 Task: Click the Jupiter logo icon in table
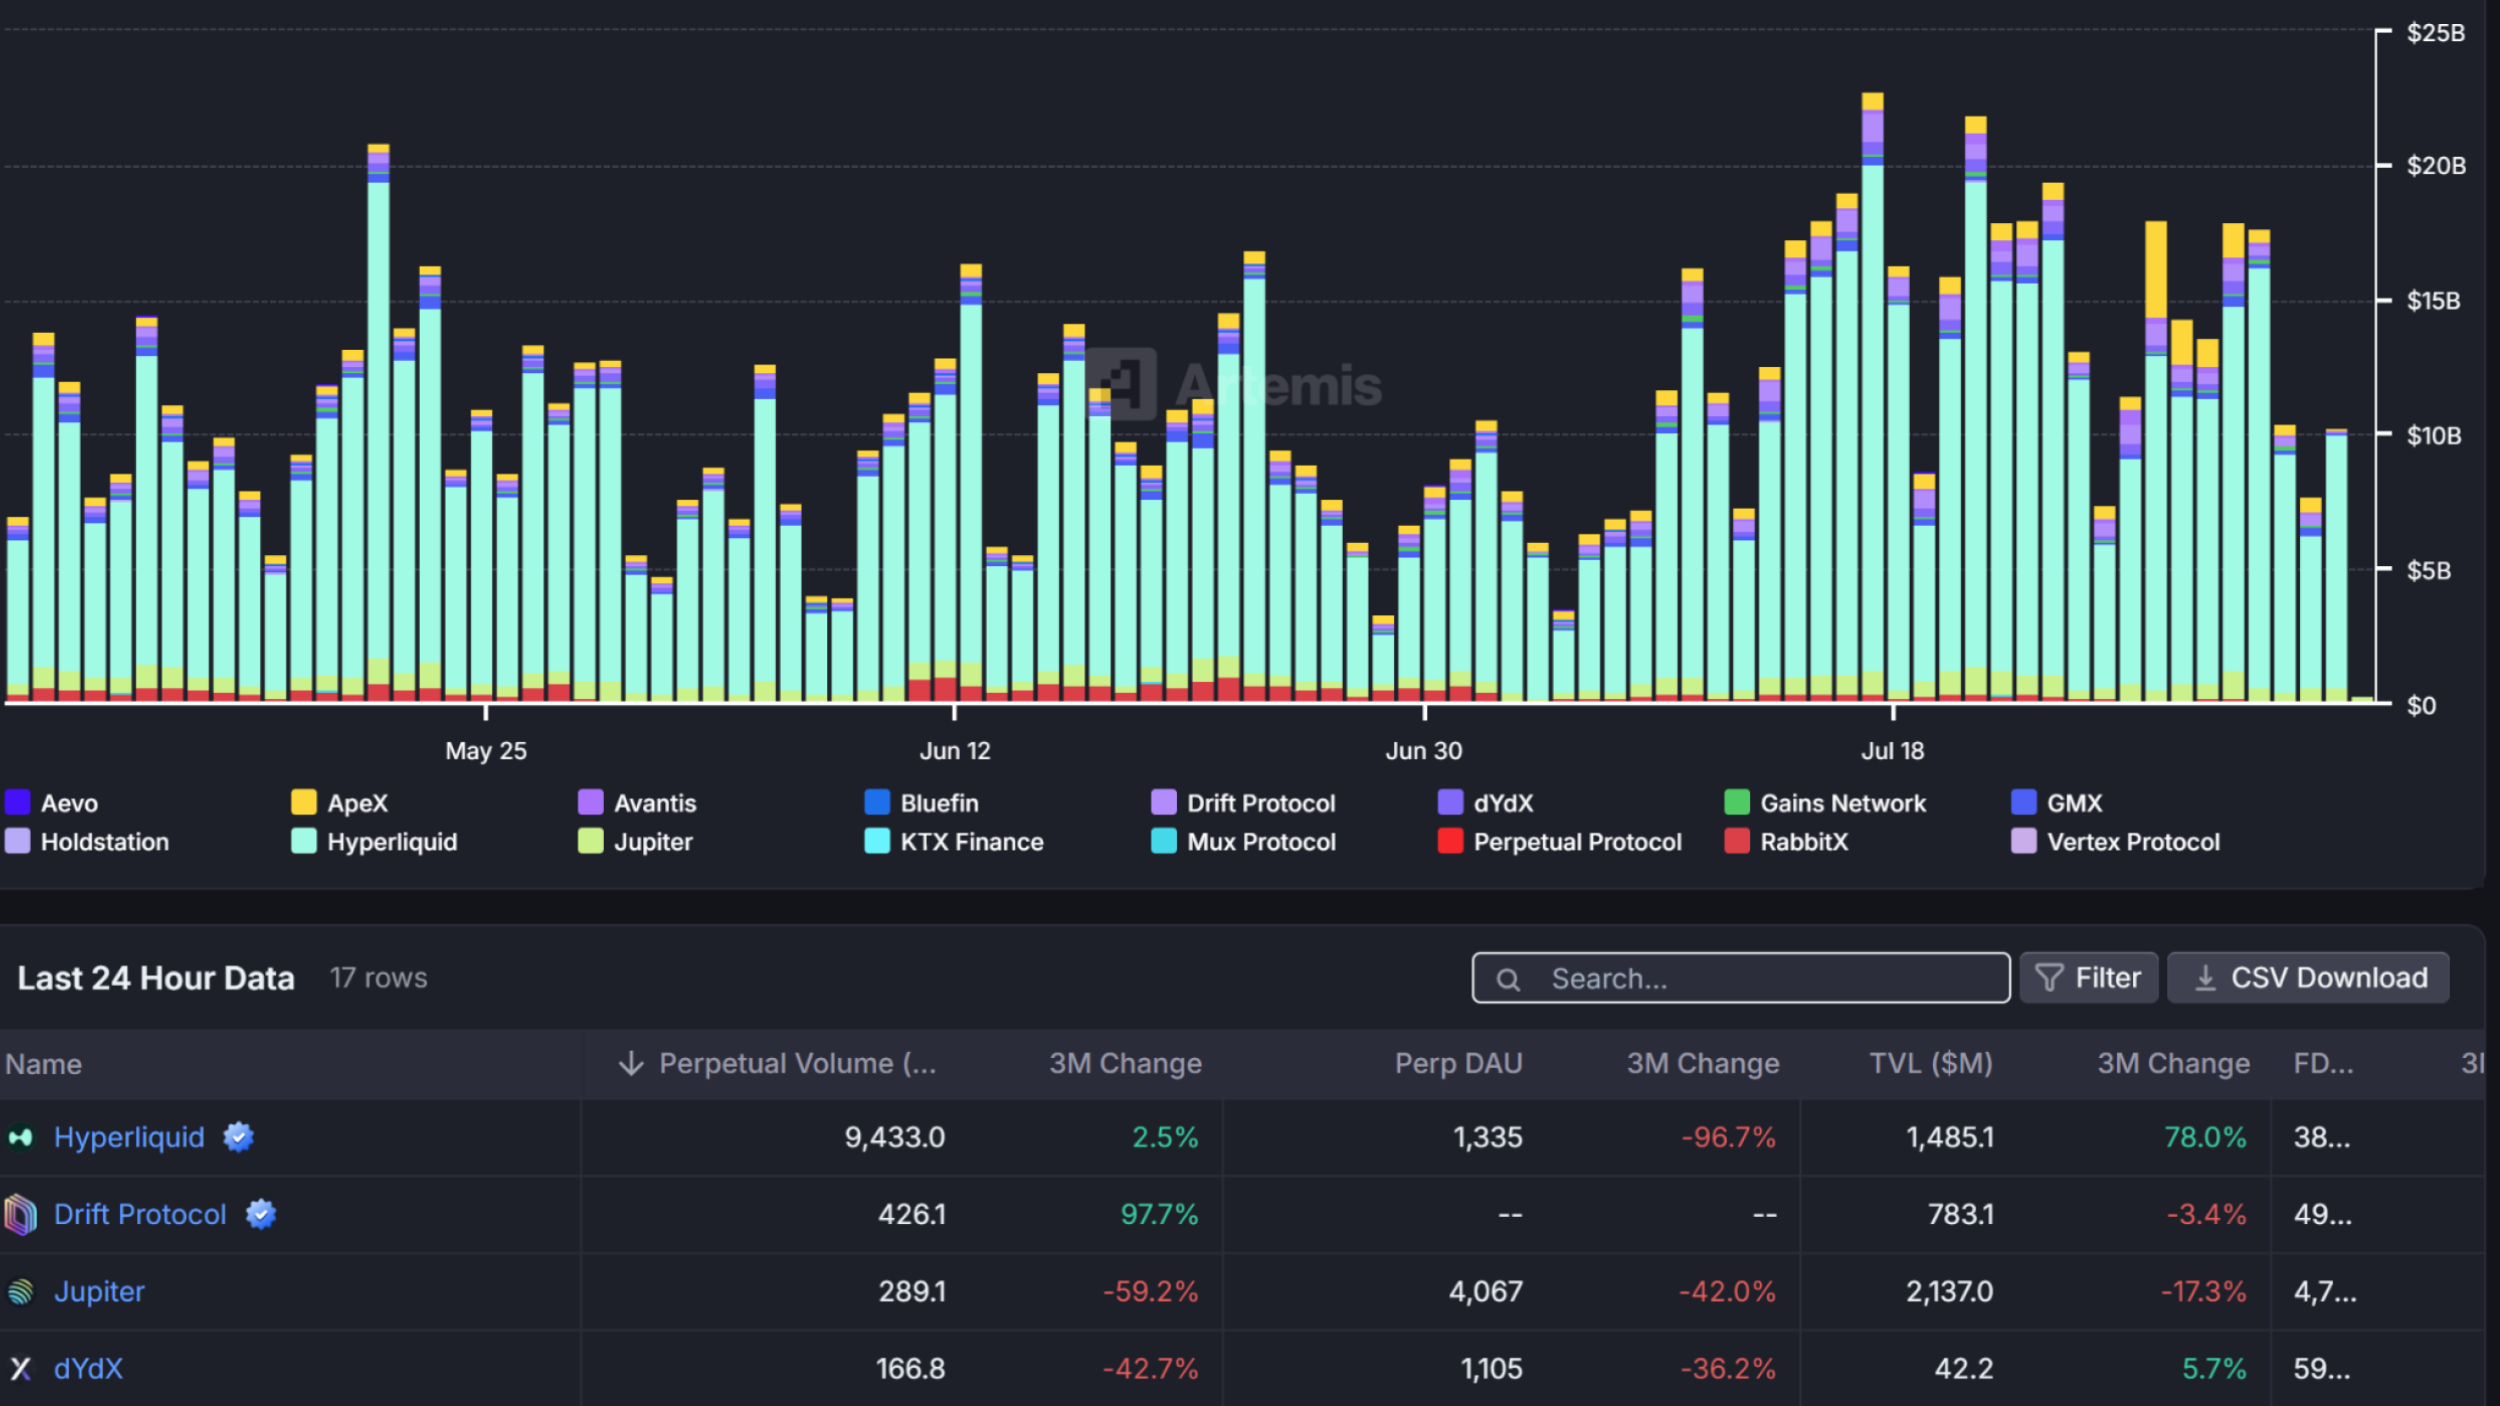click(x=20, y=1291)
